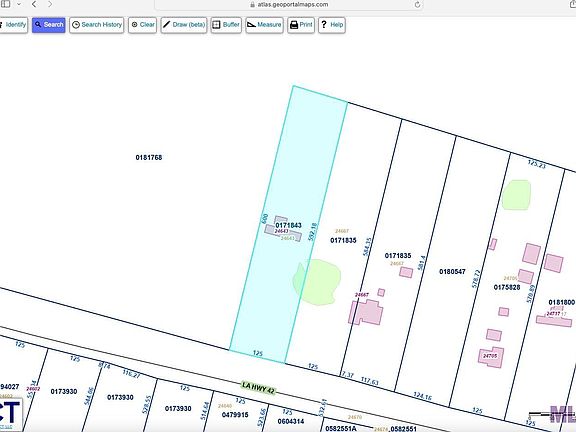Click the 578.72 boundary dimension
This screenshot has height=432, width=576.
(476, 278)
